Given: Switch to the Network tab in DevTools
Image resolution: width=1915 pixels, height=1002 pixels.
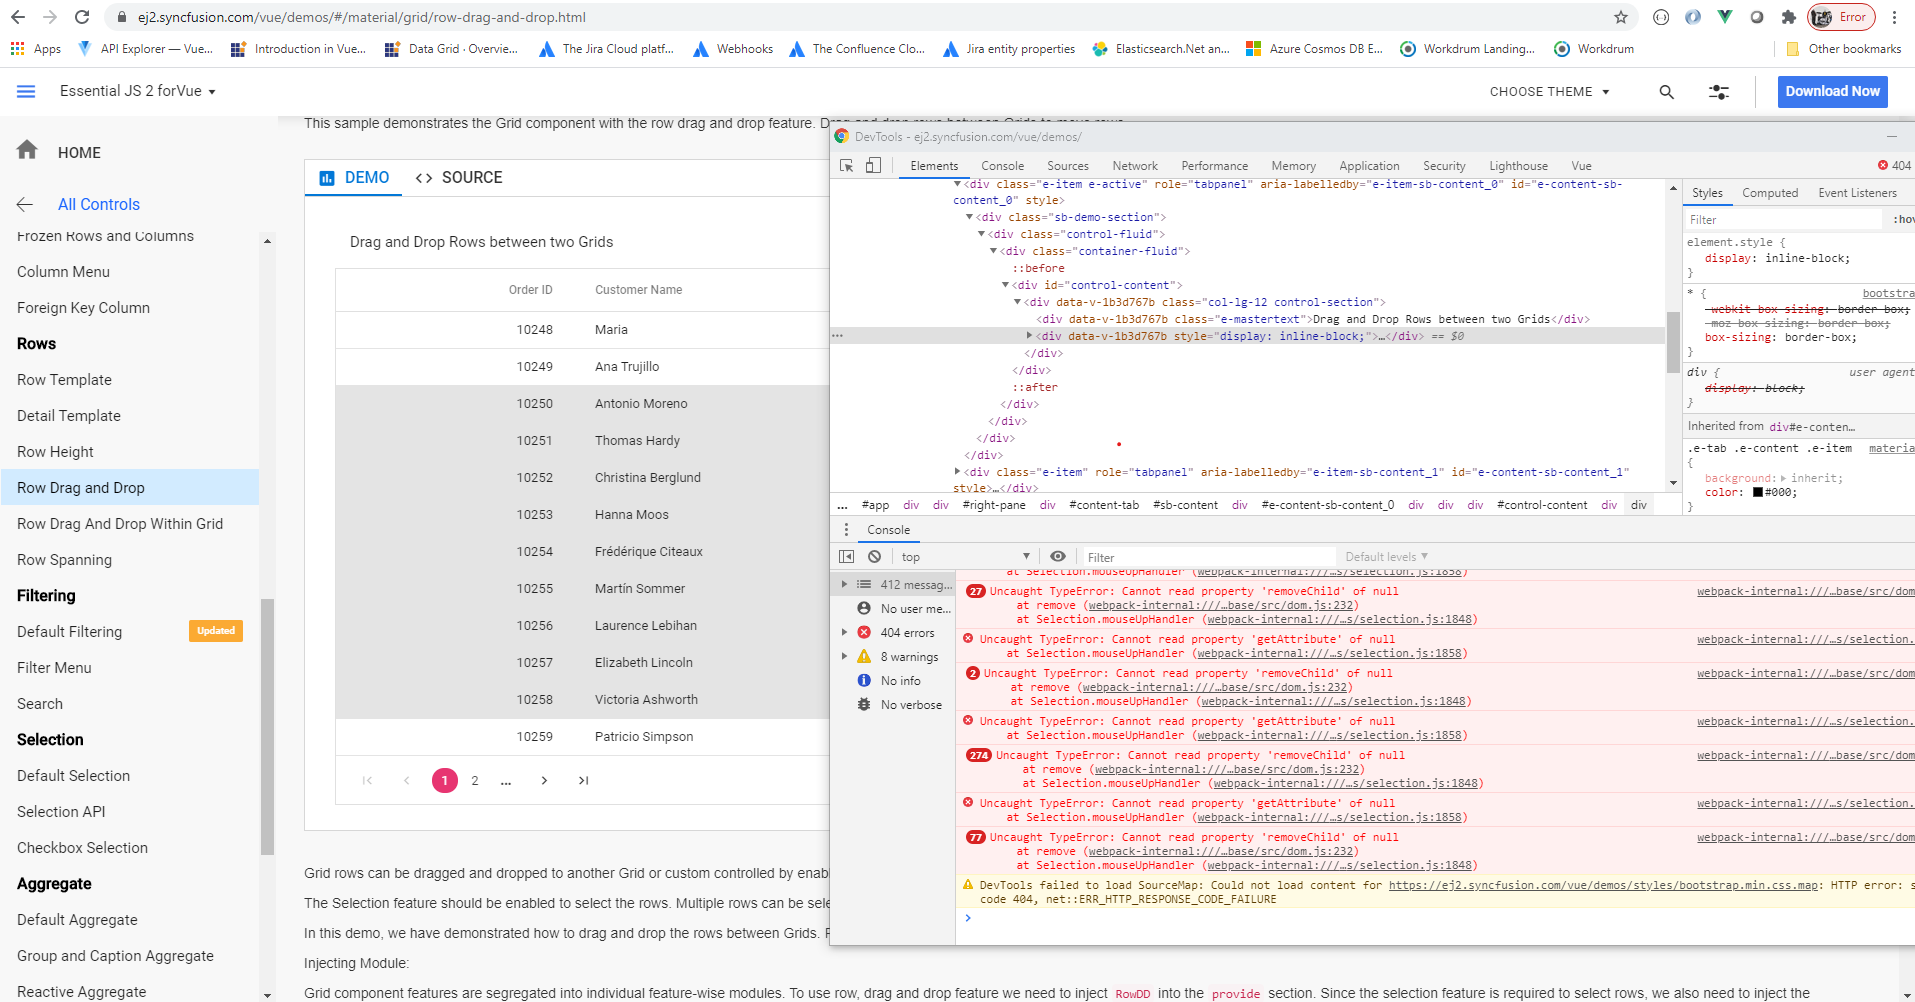Looking at the screenshot, I should pyautogui.click(x=1135, y=166).
